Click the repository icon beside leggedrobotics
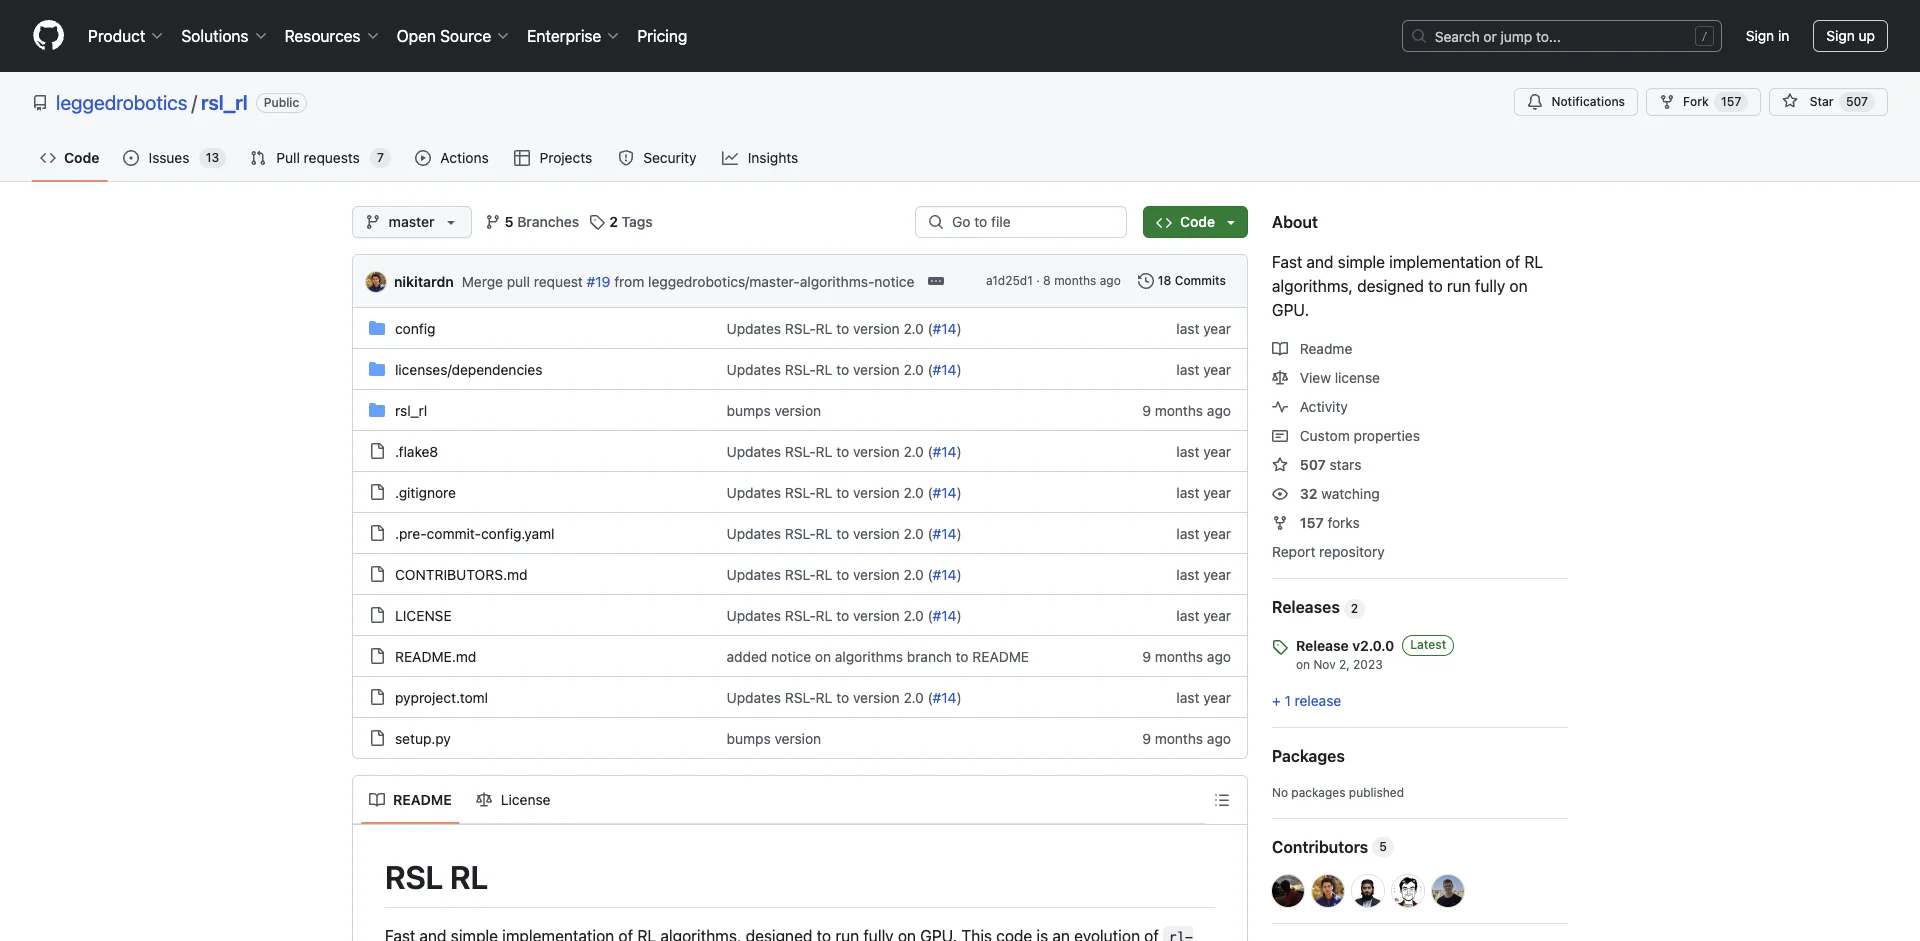Viewport: 1920px width, 941px height. 40,103
